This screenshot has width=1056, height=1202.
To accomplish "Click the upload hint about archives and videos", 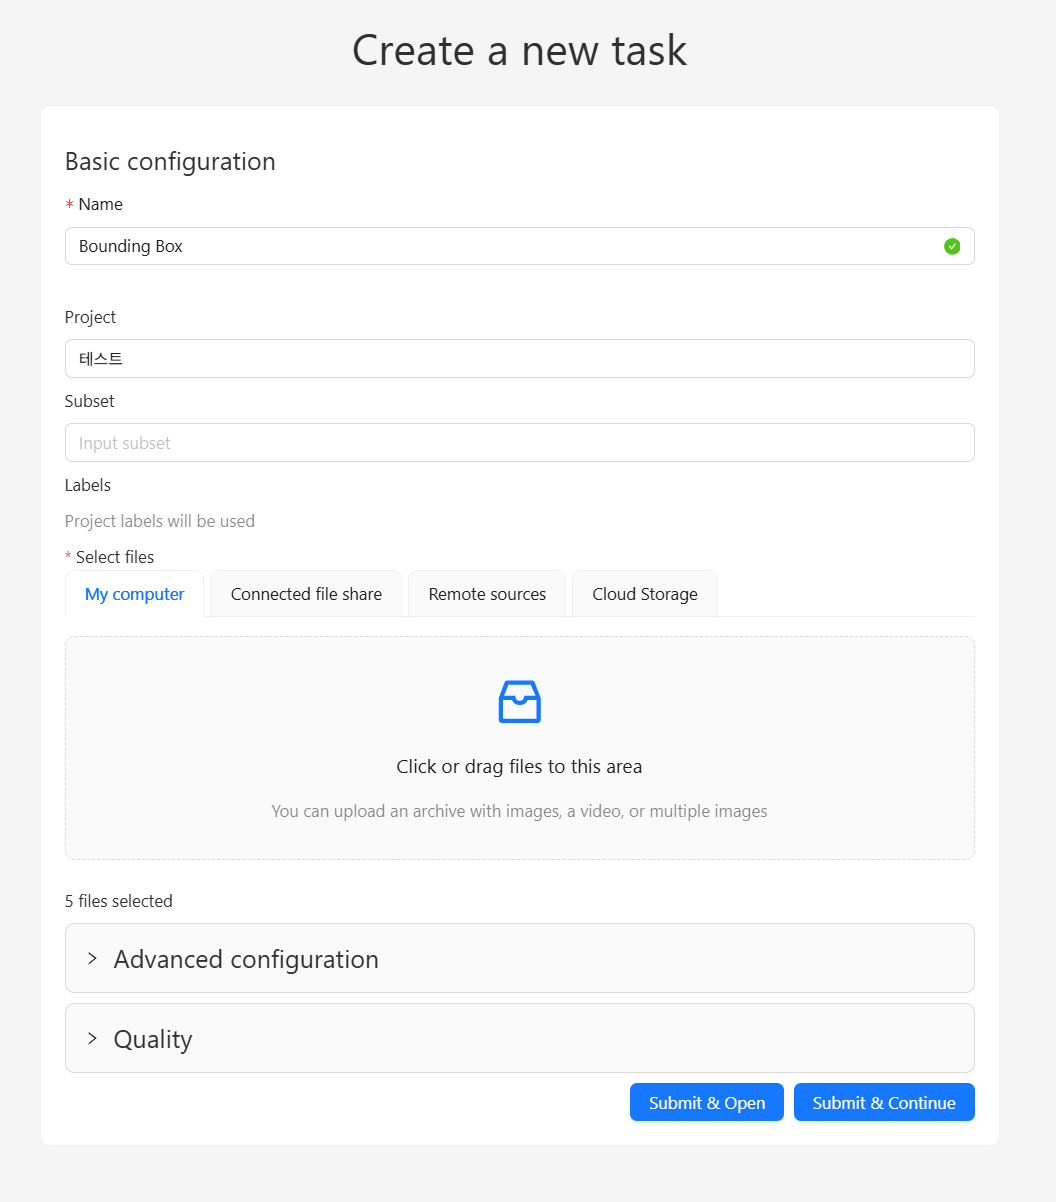I will pos(519,811).
